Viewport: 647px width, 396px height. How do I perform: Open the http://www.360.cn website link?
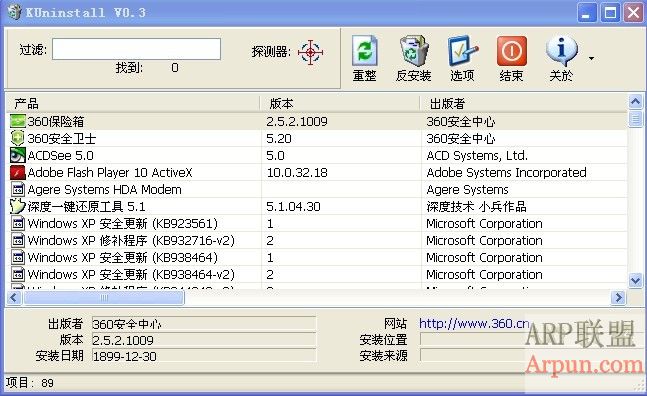pos(474,323)
